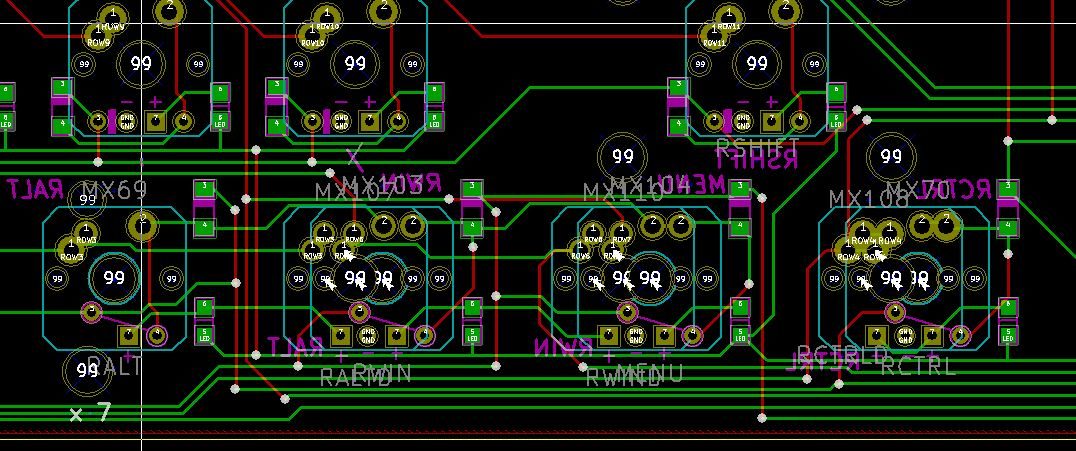Click standalone 99 hole above MX108 label
Screen dimensions: 1076x451
click(x=891, y=156)
